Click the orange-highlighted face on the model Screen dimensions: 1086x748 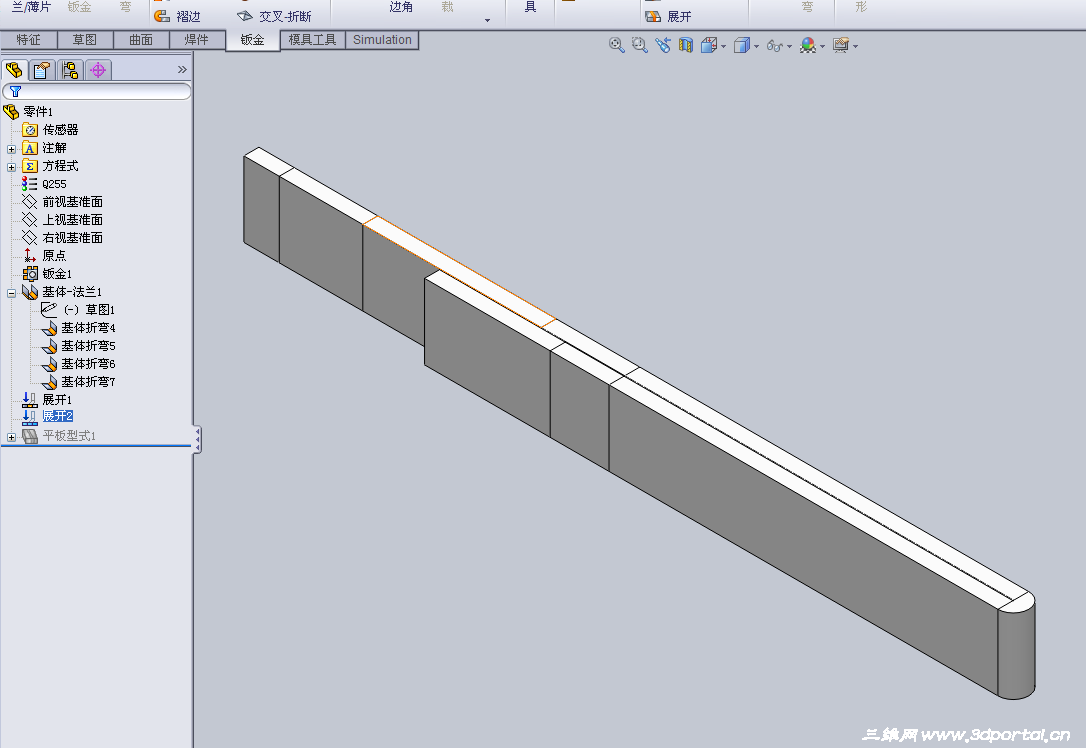pos(459,271)
